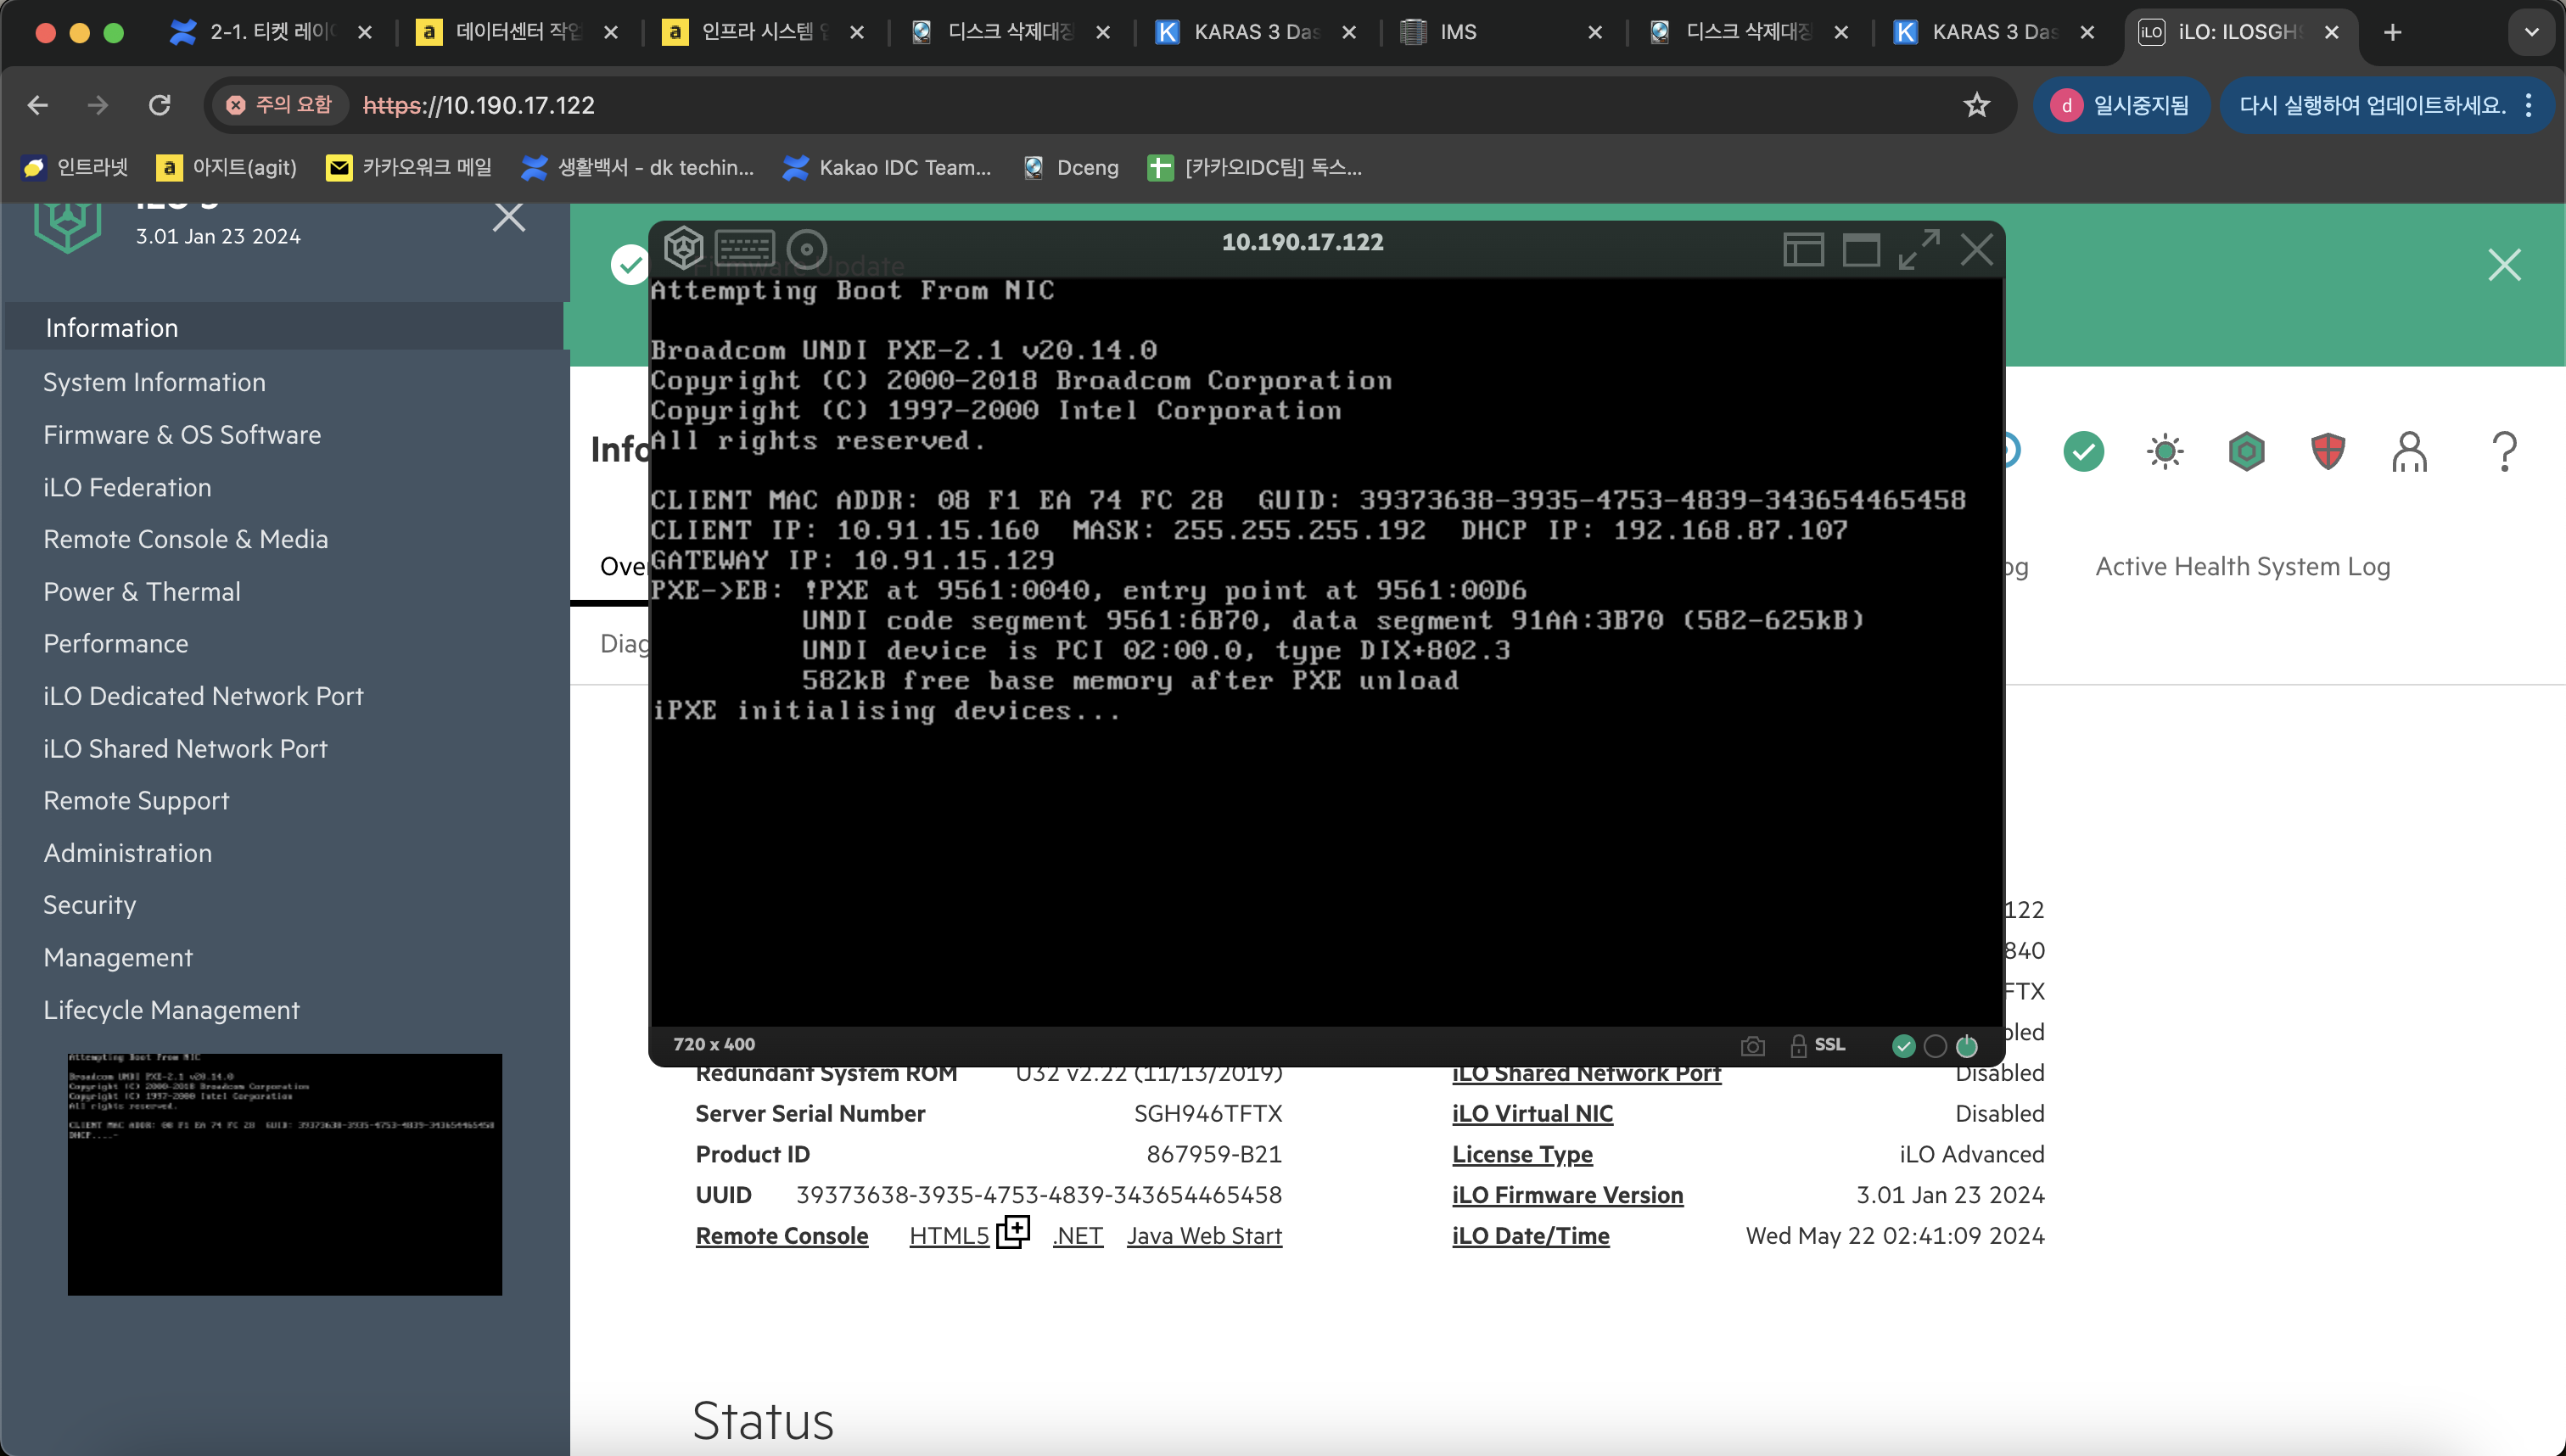
Task: Open iLO Dedicated Network Port page
Action: coord(203,696)
